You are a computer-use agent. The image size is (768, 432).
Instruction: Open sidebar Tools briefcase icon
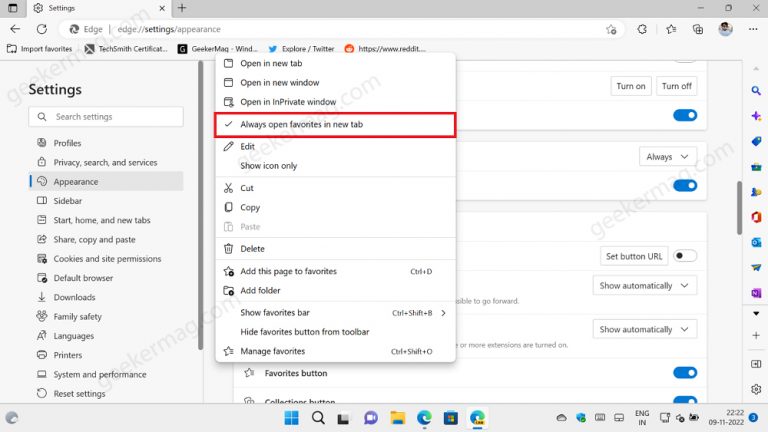click(x=756, y=167)
